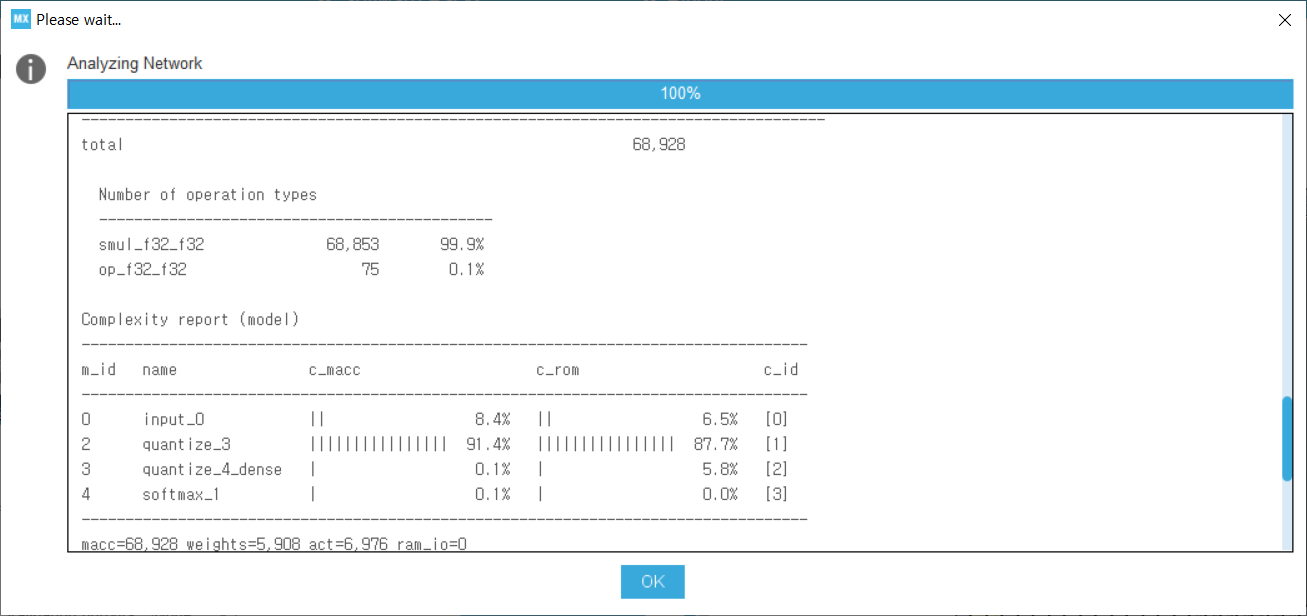Click the Complexity report (model) heading
The height and width of the screenshot is (616, 1307).
[190, 320]
